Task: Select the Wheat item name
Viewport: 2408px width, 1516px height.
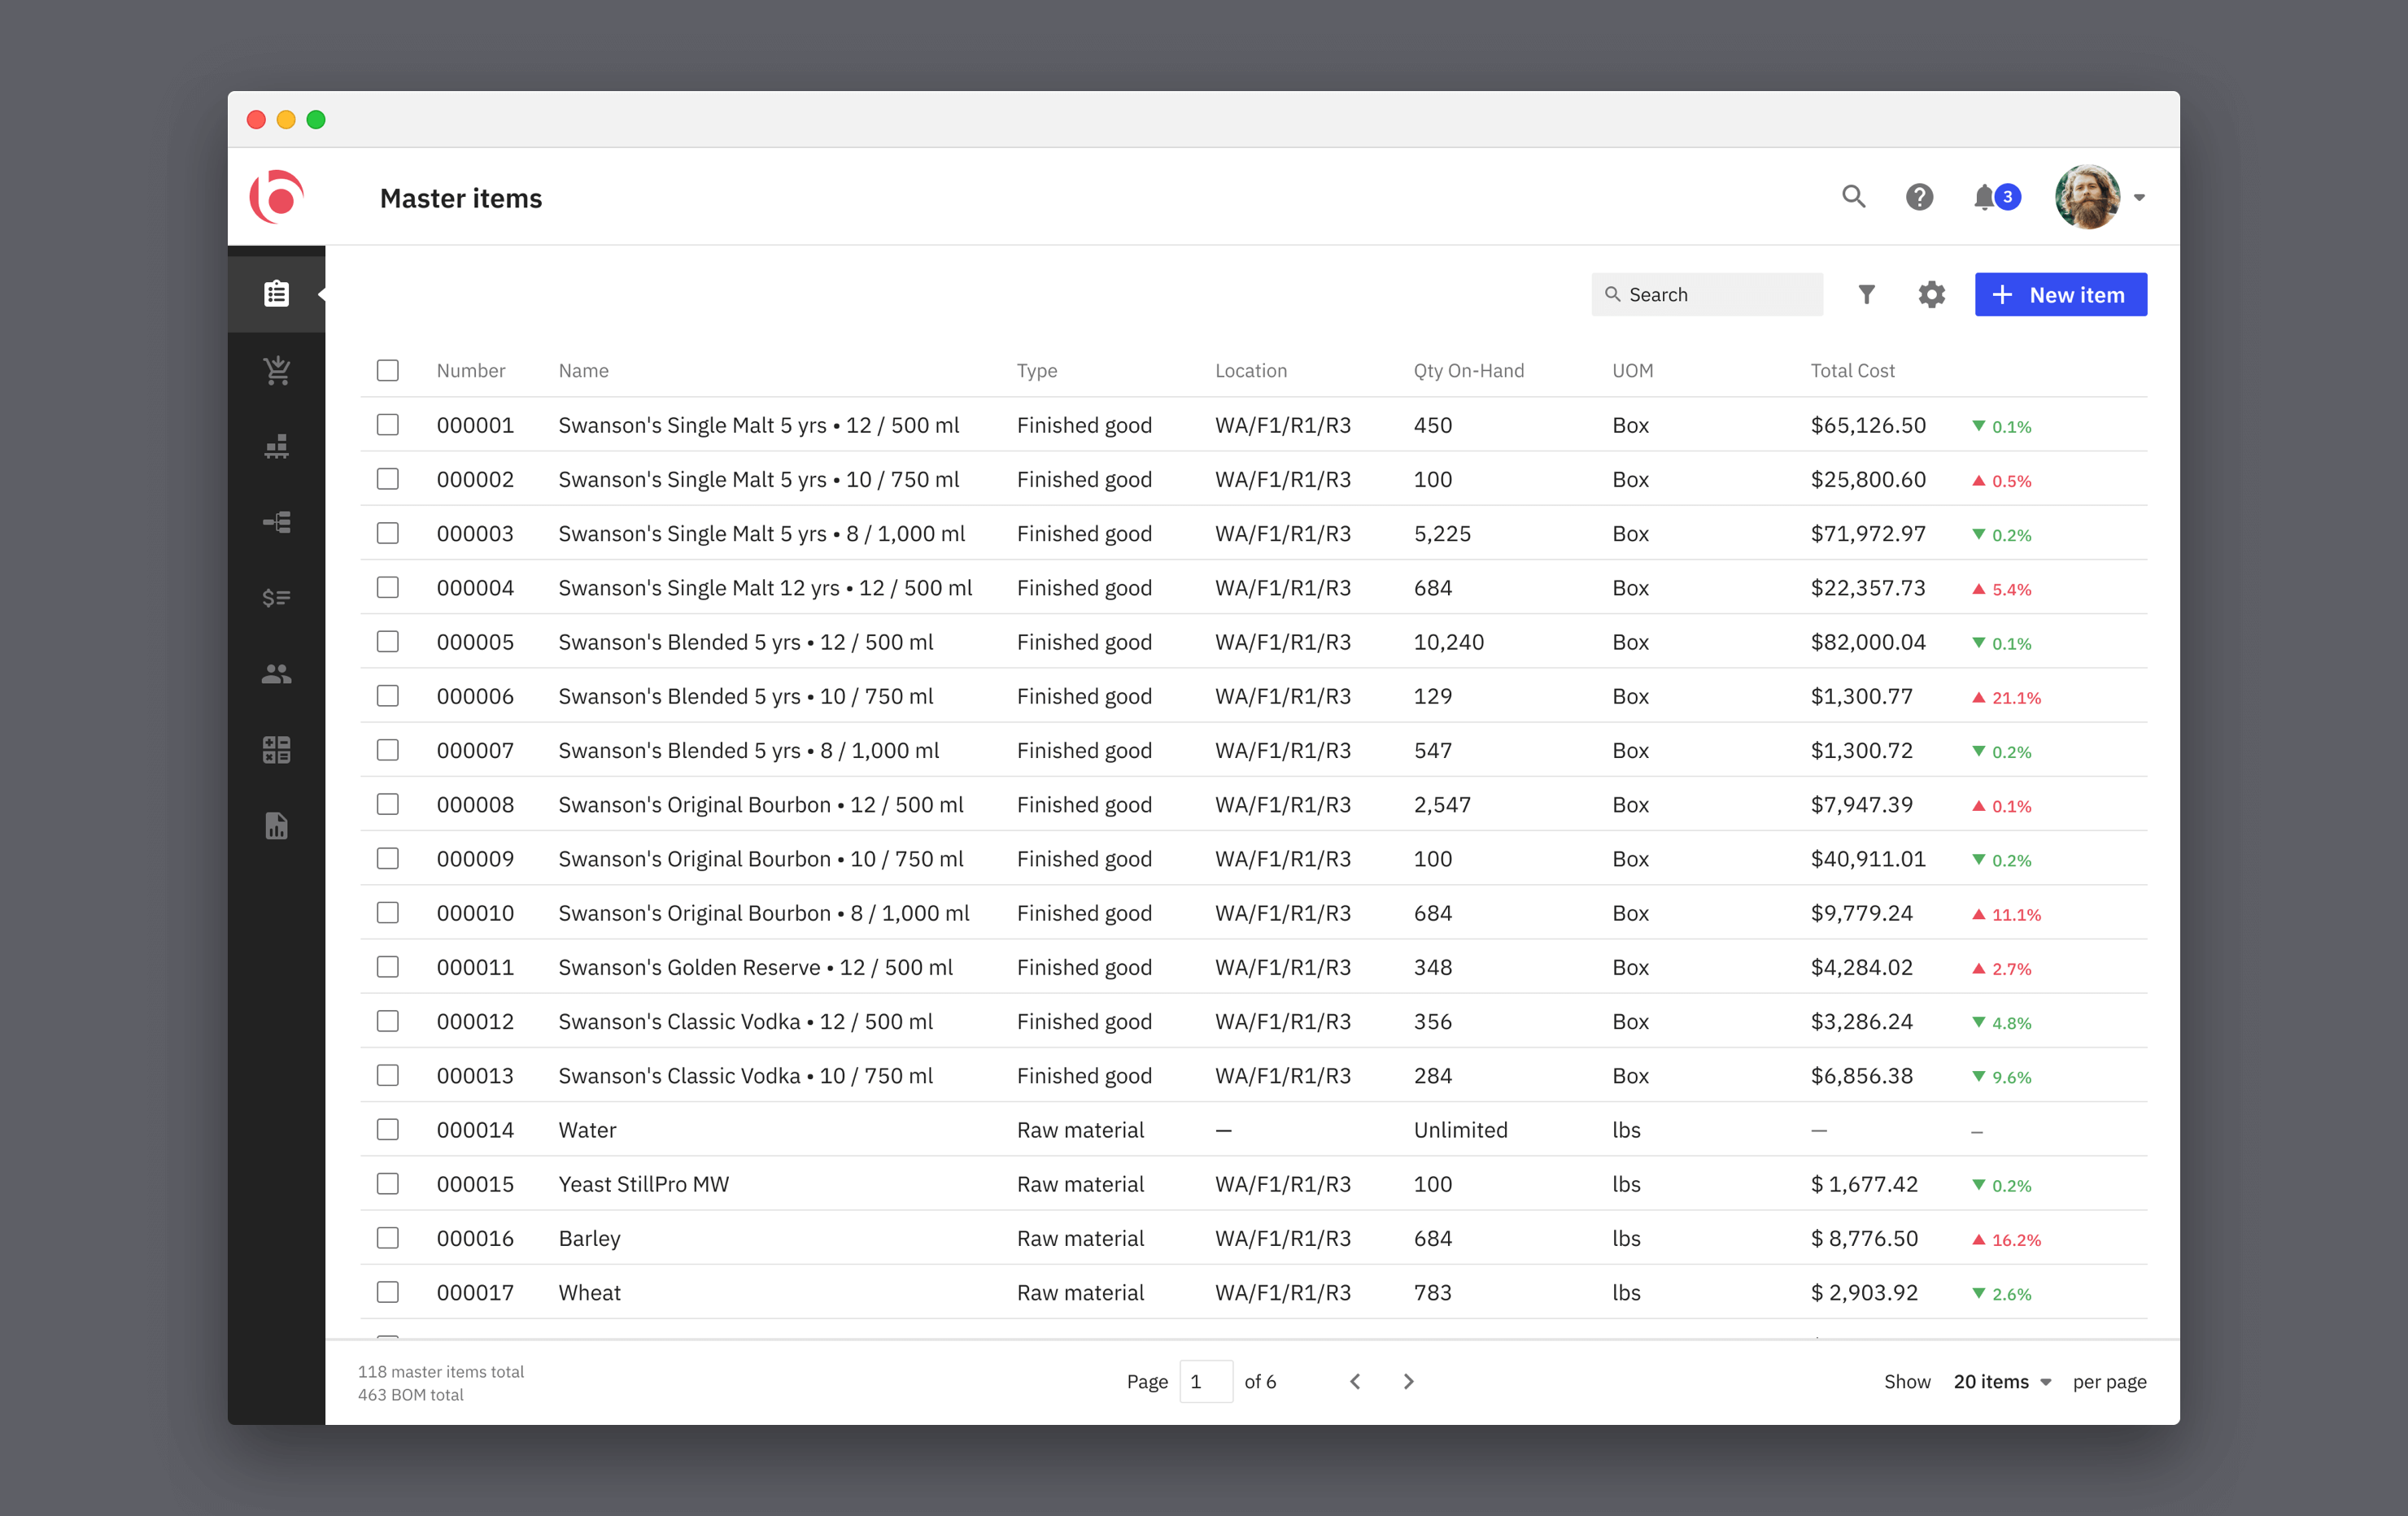Action: (589, 1292)
